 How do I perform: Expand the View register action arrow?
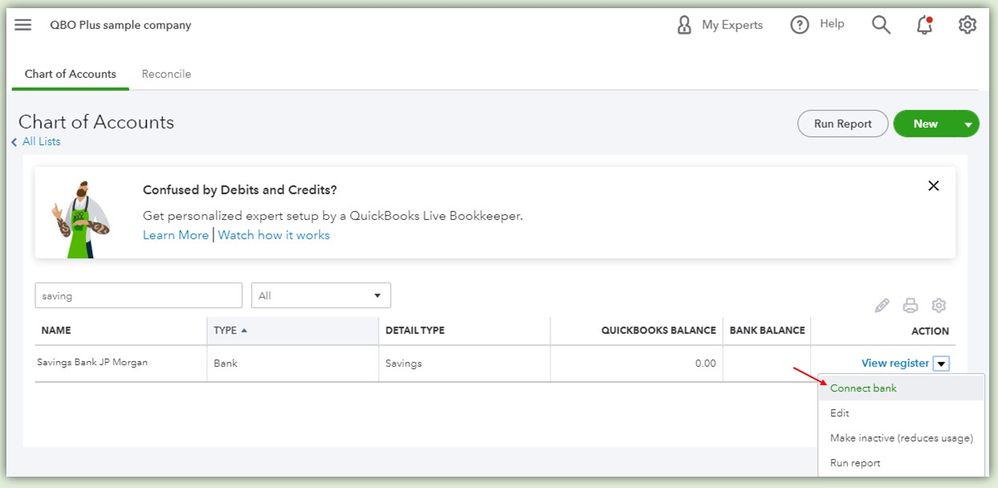[941, 363]
